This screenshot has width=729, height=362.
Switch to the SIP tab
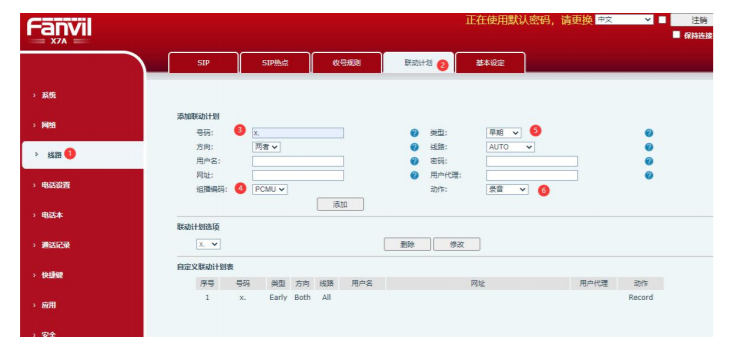(203, 63)
